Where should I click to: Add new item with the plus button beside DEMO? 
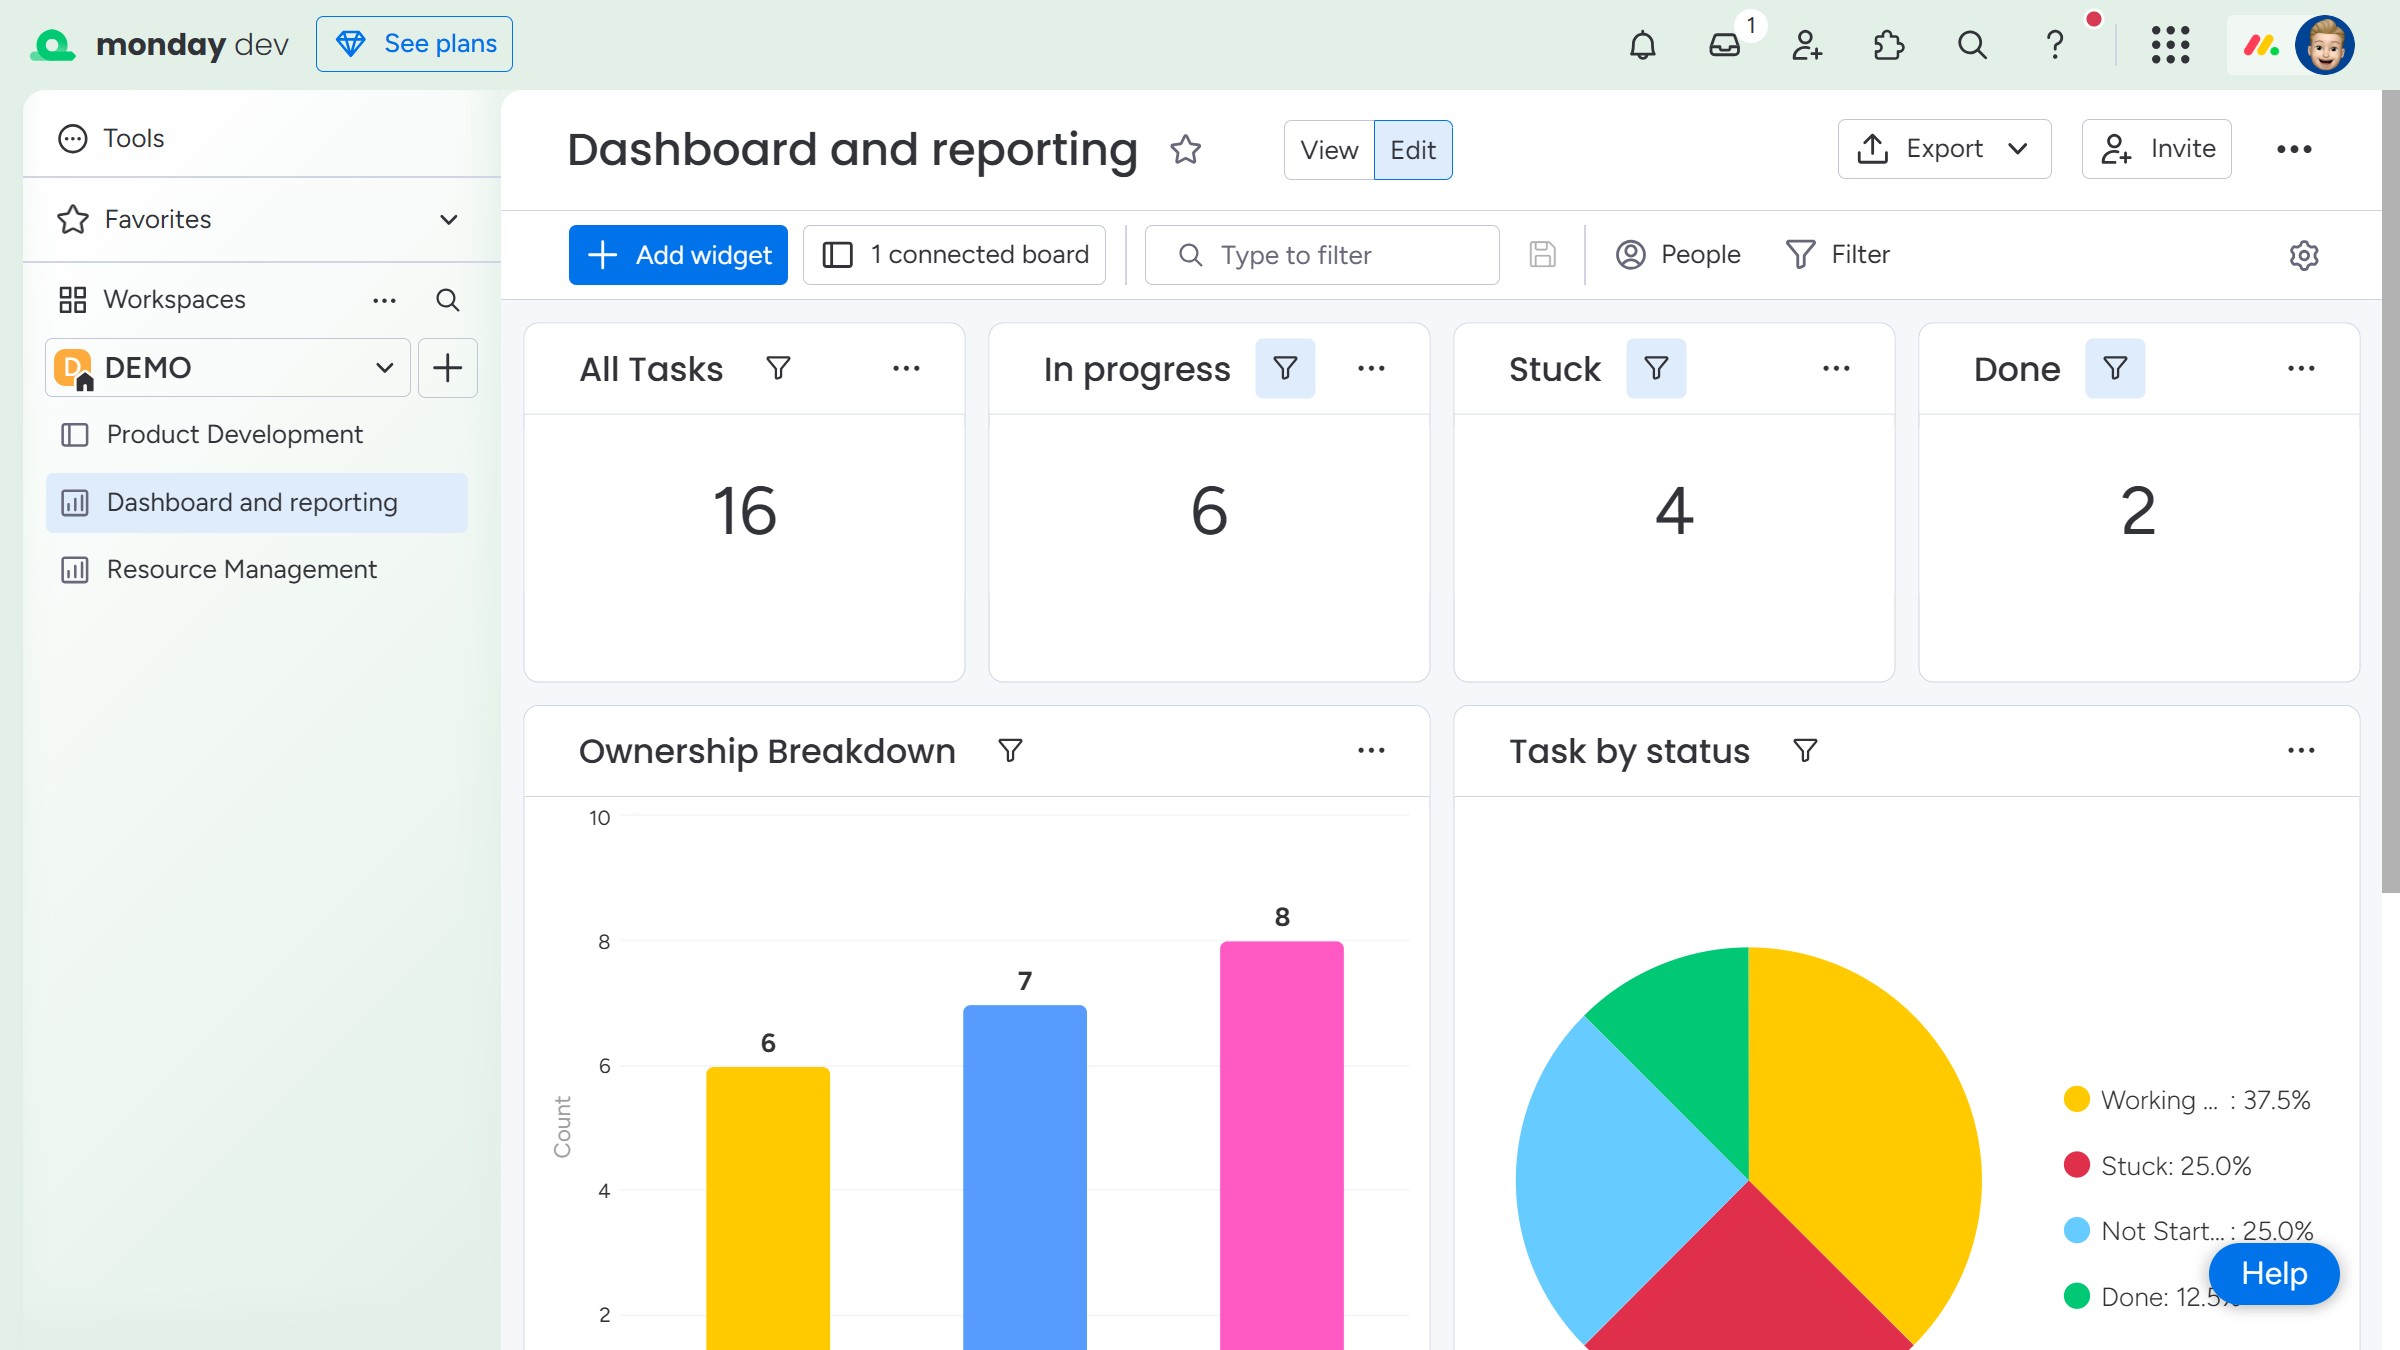click(448, 368)
